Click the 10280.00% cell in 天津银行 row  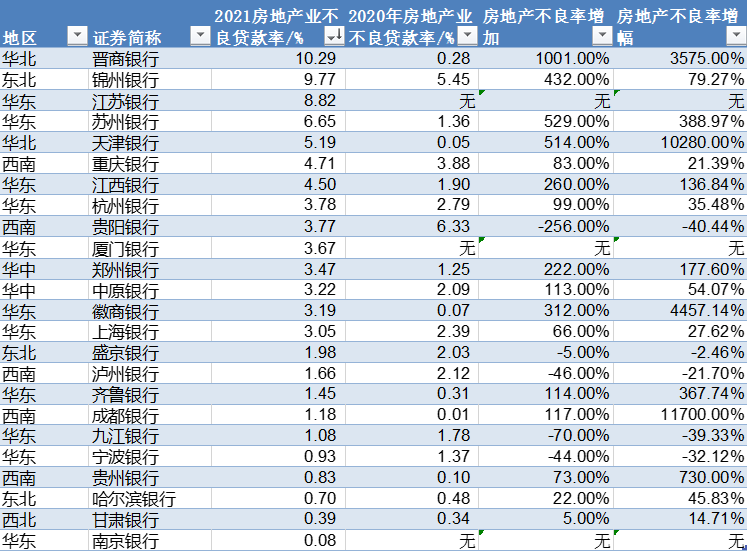coord(680,142)
